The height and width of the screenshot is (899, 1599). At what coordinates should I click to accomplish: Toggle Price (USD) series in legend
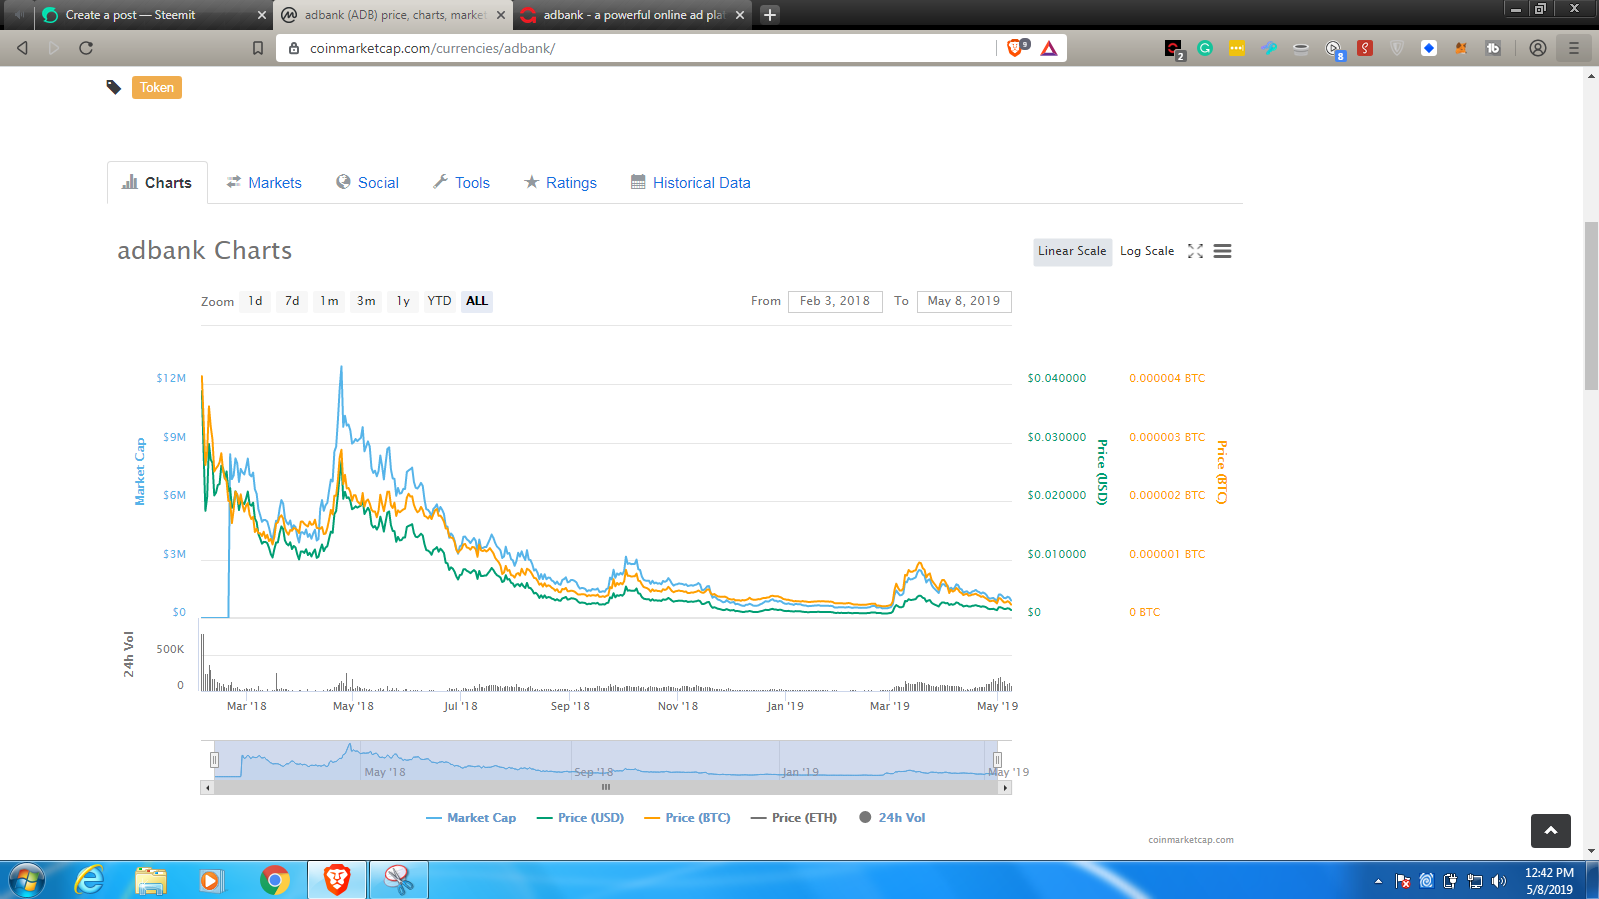(x=580, y=818)
